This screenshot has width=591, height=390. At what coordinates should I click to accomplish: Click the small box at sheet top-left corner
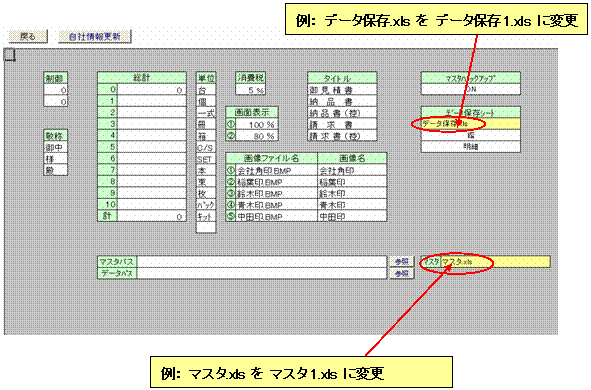pos(9,55)
